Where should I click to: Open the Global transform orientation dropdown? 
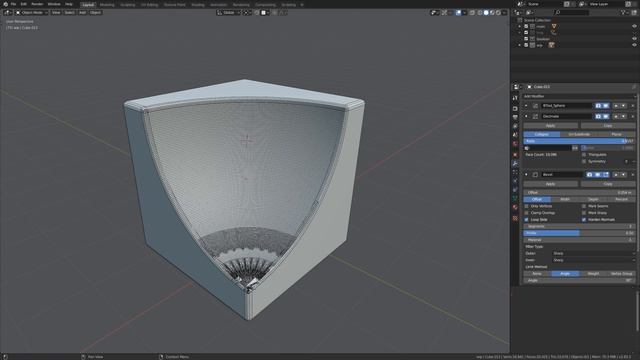[228, 13]
